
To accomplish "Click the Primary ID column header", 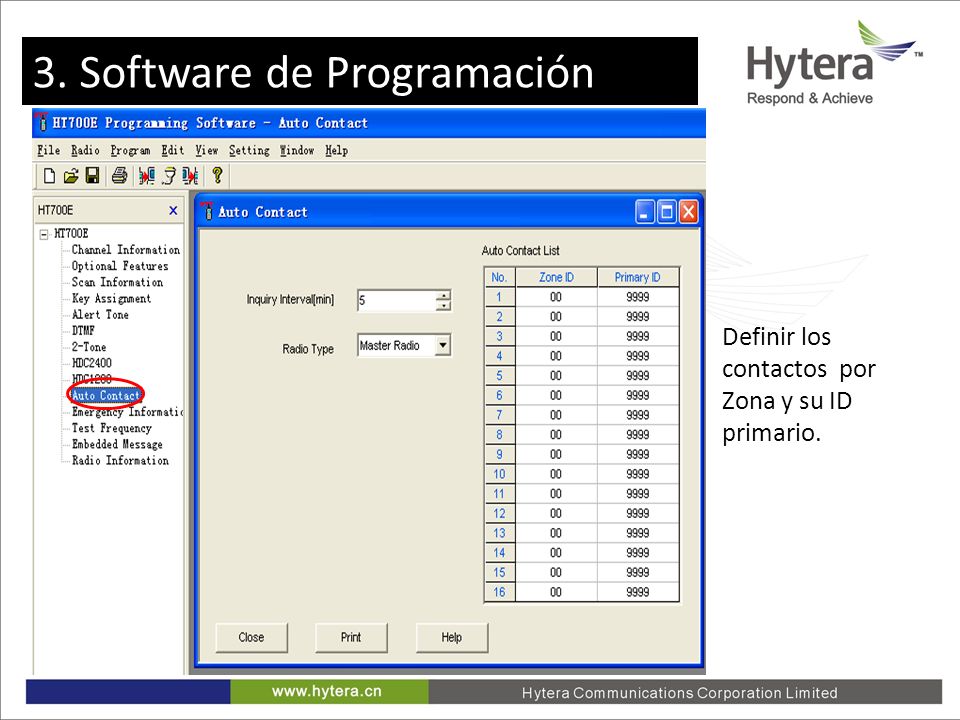I will [x=637, y=277].
